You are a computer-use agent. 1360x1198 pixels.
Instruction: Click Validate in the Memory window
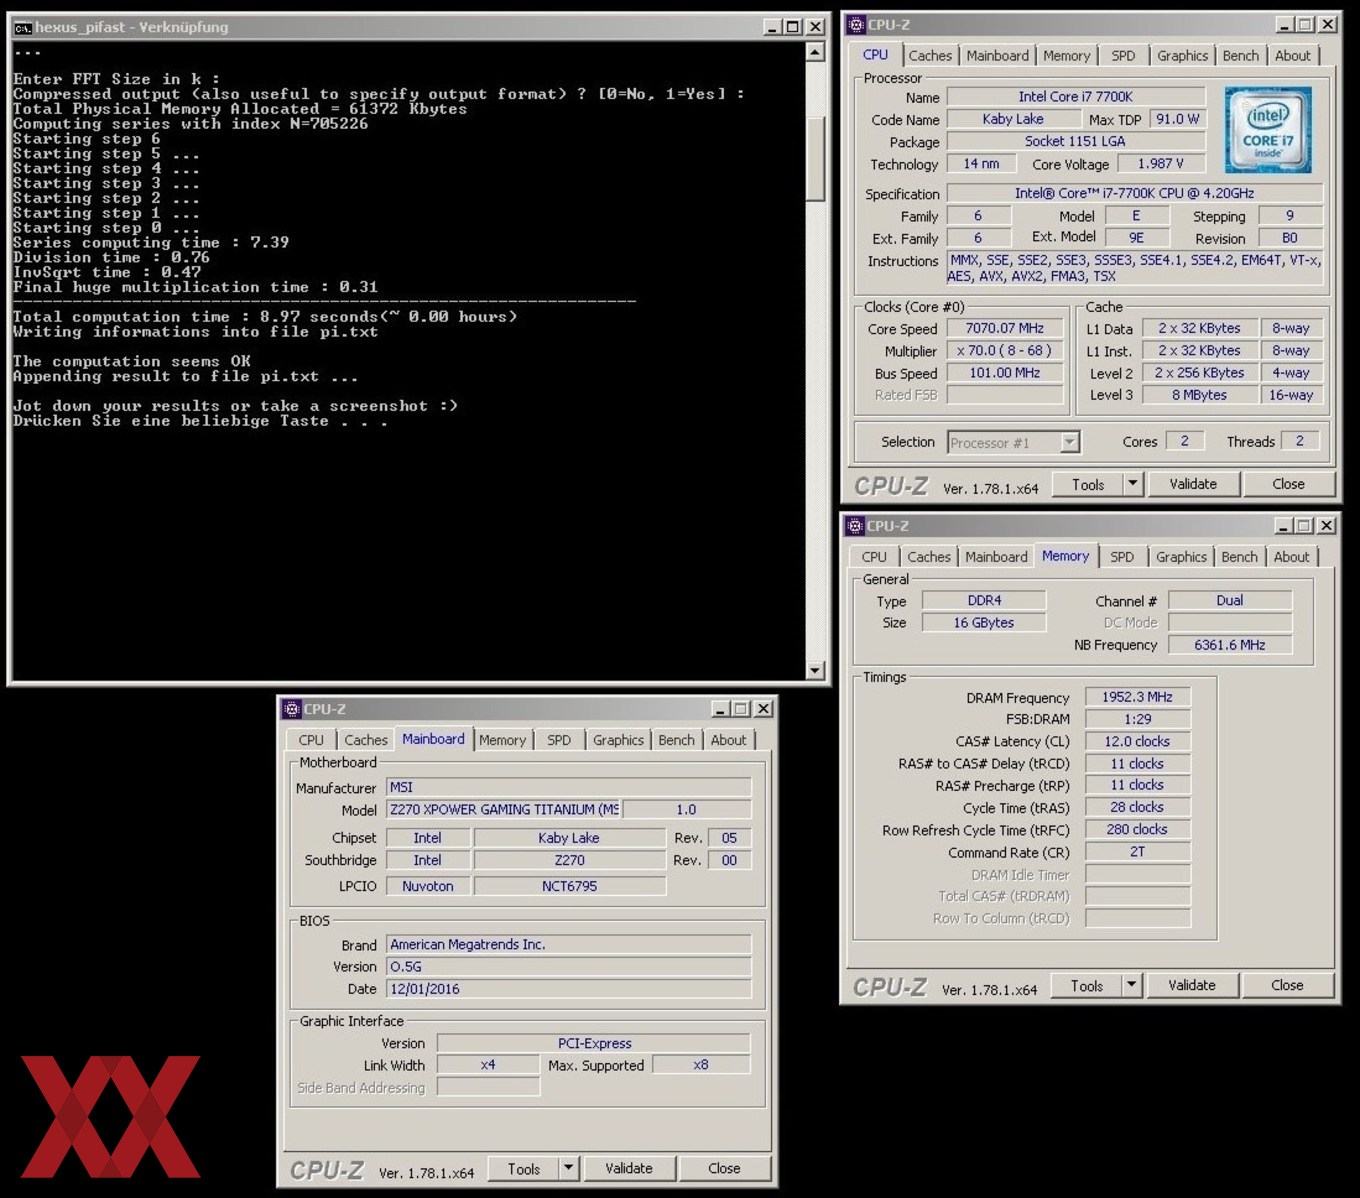click(x=1192, y=985)
